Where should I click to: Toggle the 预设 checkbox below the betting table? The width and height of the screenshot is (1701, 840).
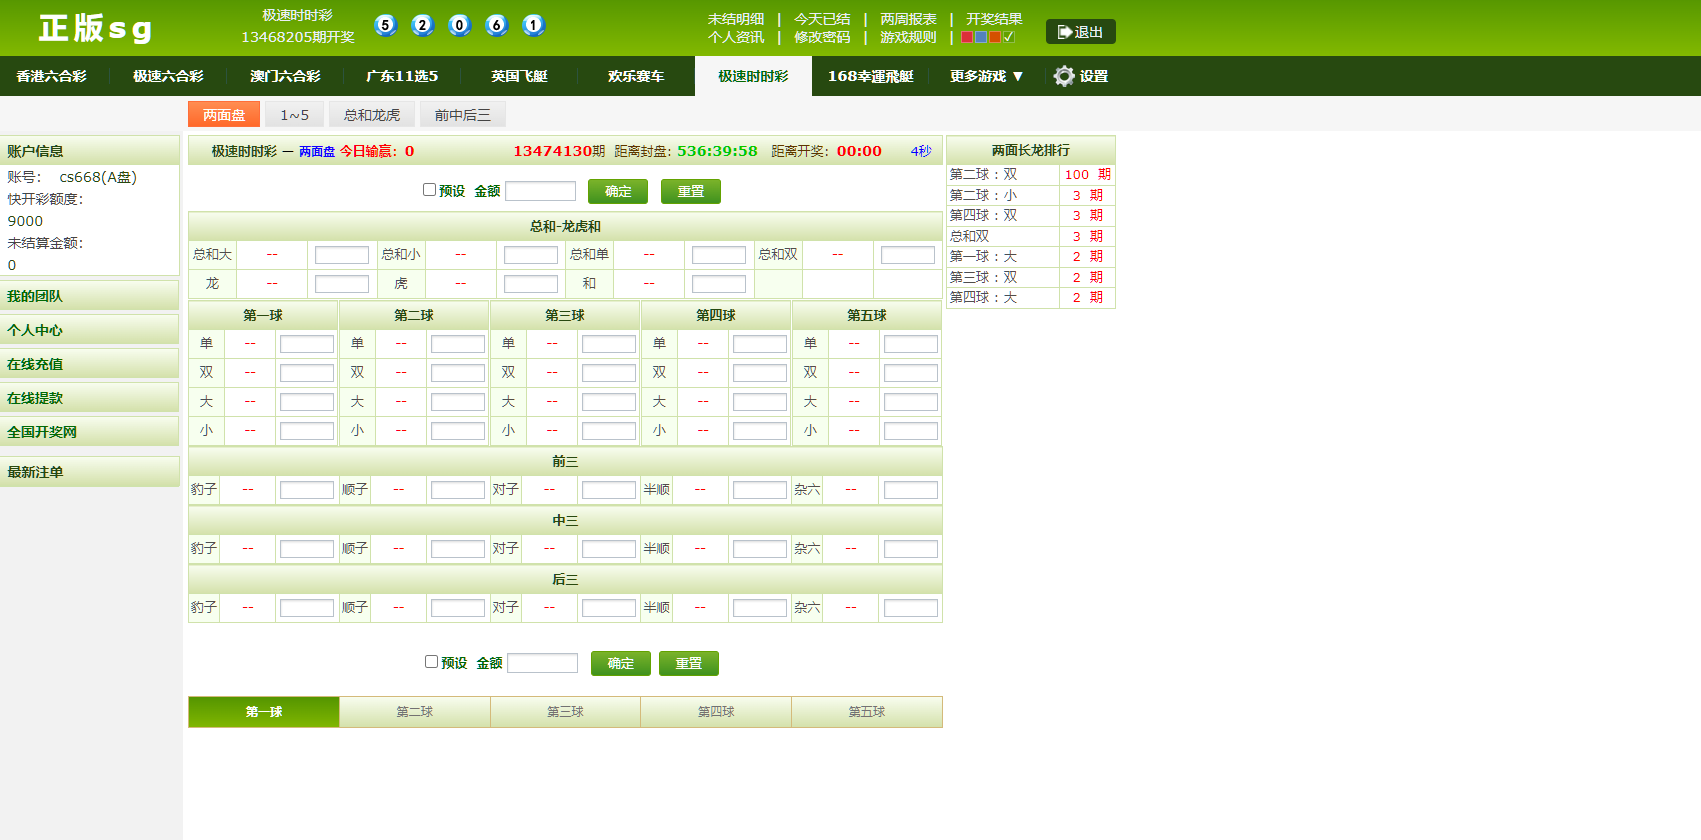coord(431,662)
